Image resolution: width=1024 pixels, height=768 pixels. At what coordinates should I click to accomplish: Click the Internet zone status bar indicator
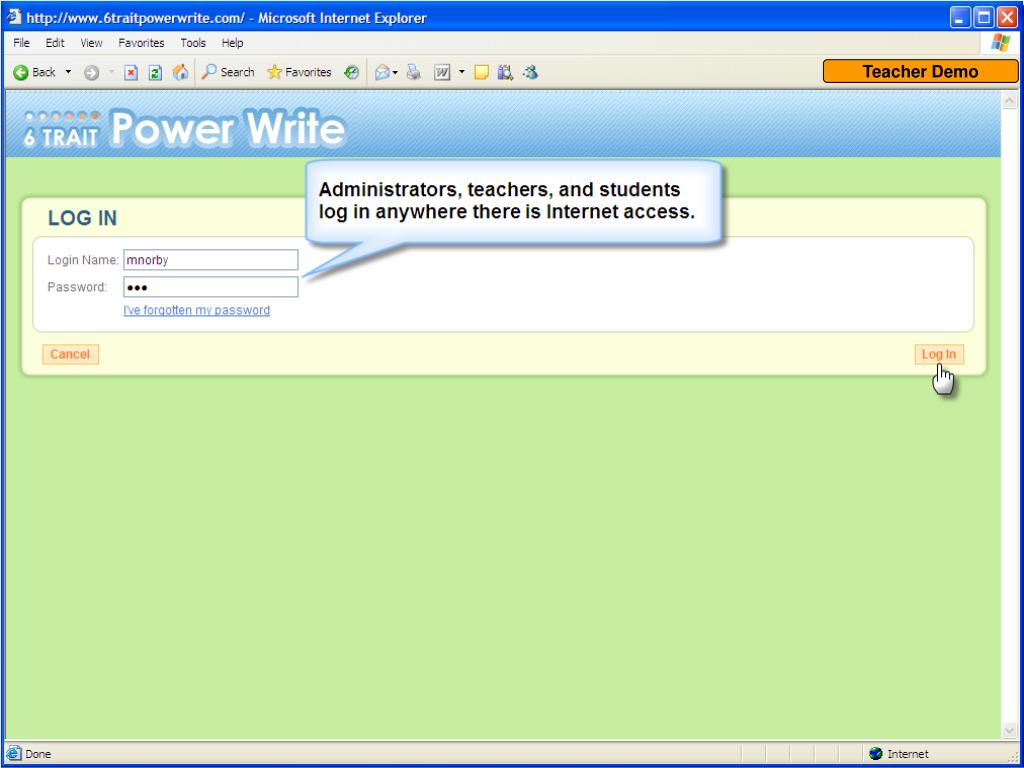pyautogui.click(x=899, y=754)
